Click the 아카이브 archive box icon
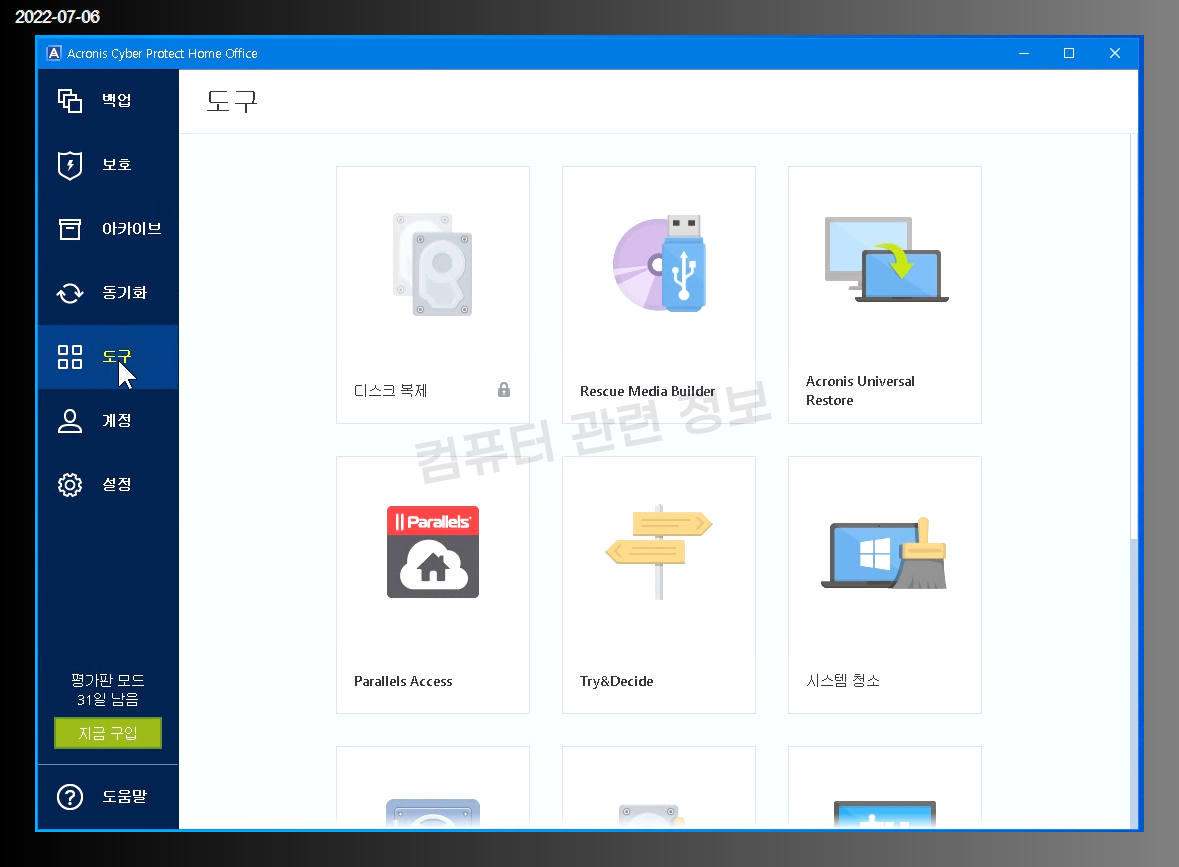Image resolution: width=1179 pixels, height=867 pixels. (x=70, y=229)
